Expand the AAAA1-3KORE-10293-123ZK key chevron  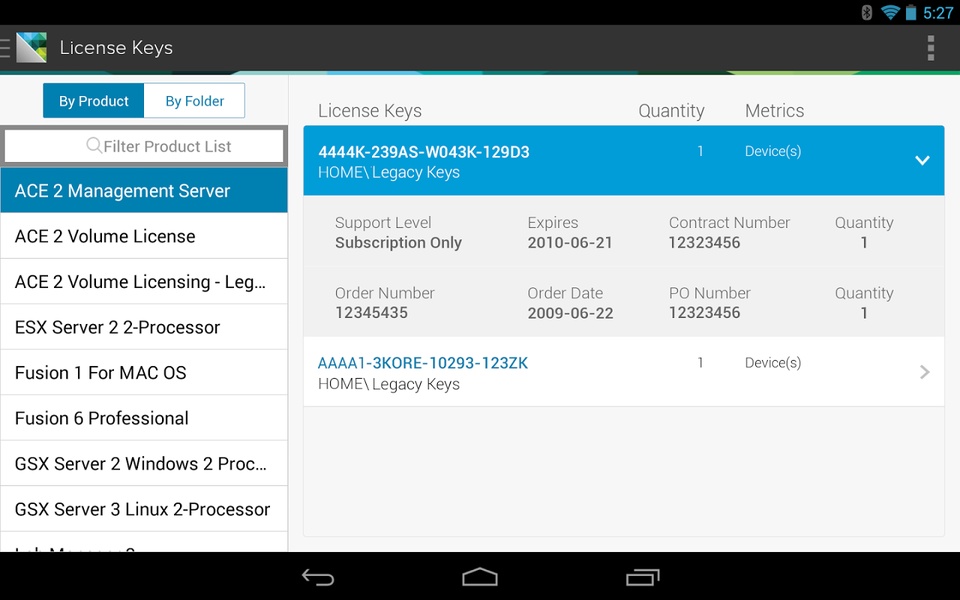tap(924, 372)
